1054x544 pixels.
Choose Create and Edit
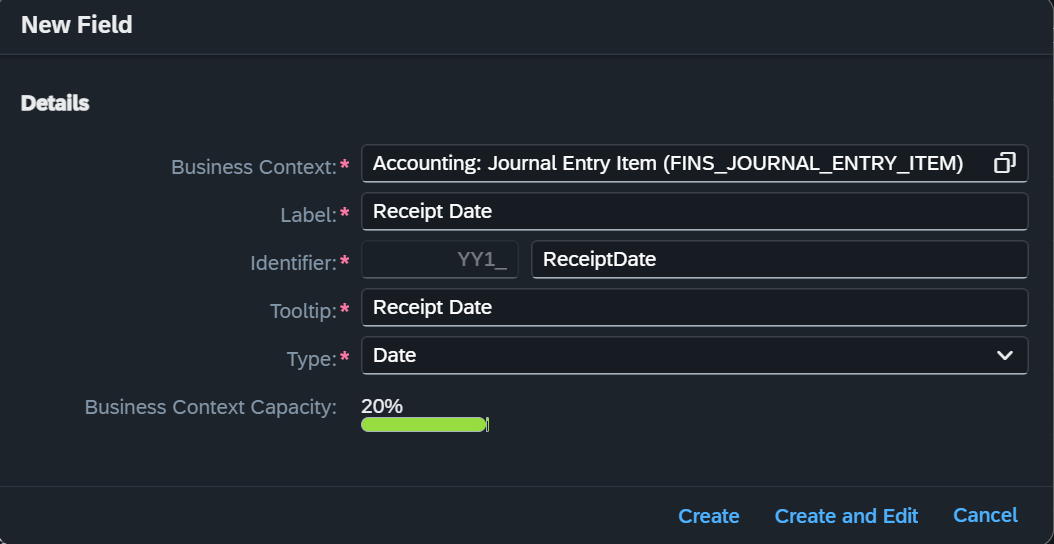846,516
